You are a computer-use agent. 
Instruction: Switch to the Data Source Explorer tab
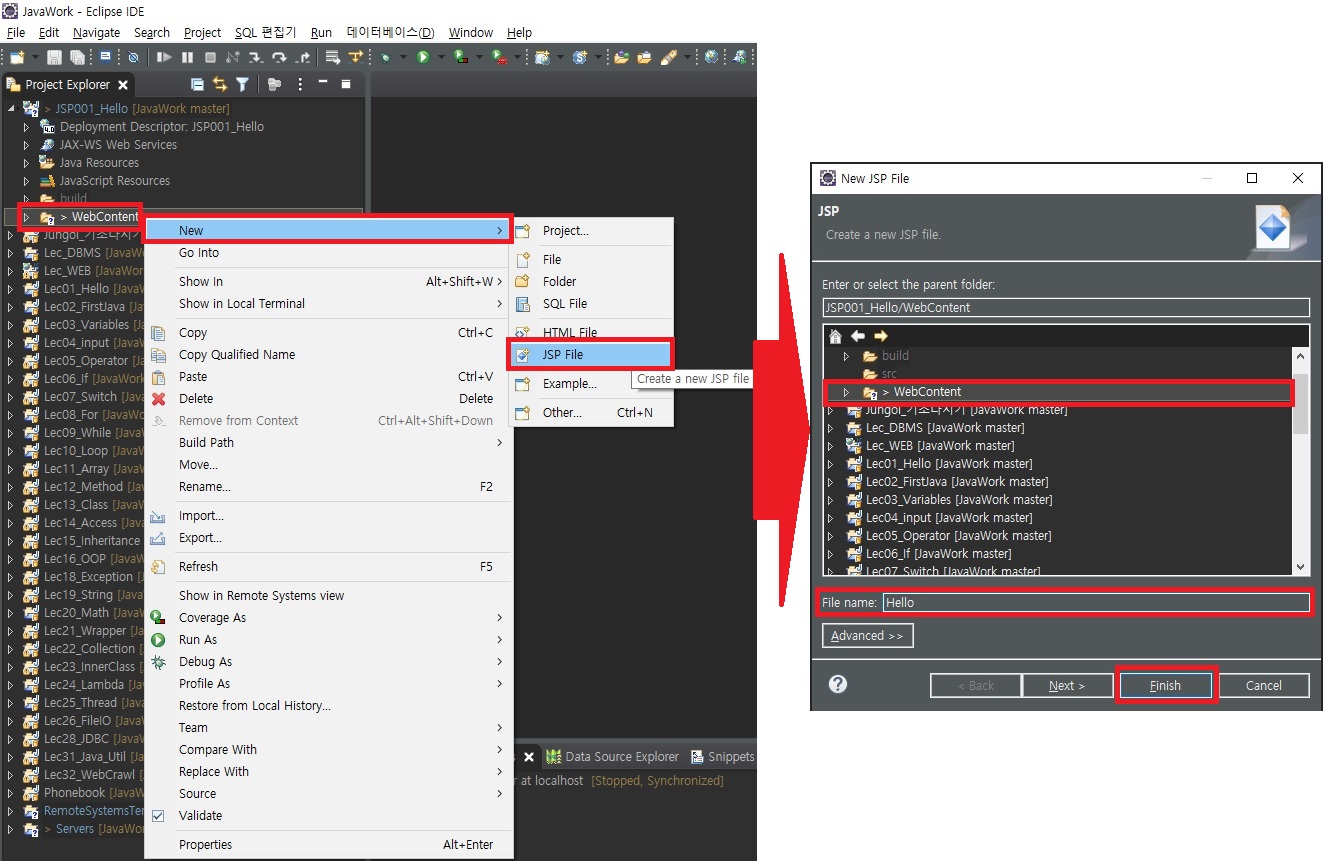(612, 757)
